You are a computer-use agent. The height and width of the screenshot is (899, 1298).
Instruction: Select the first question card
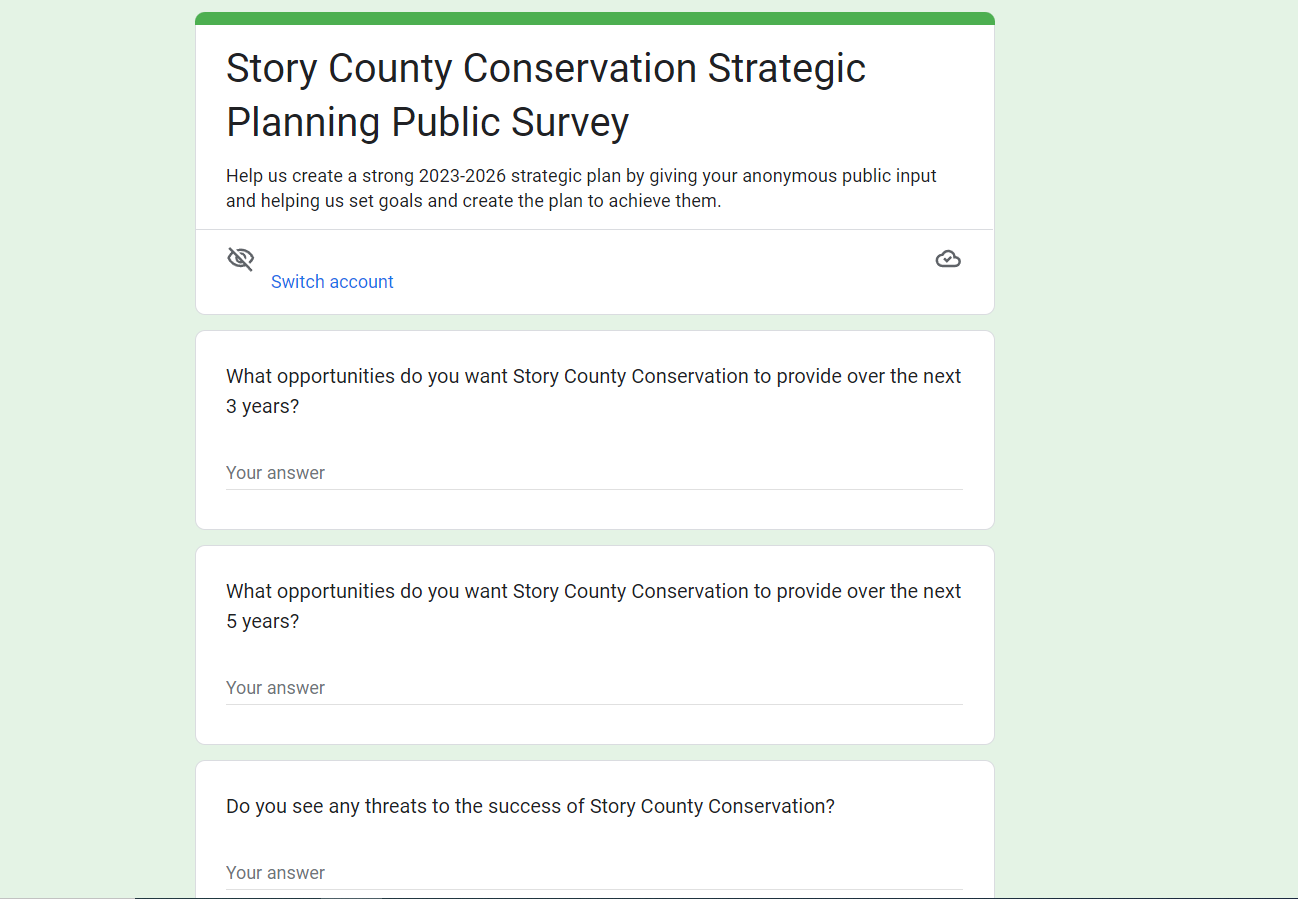click(594, 430)
